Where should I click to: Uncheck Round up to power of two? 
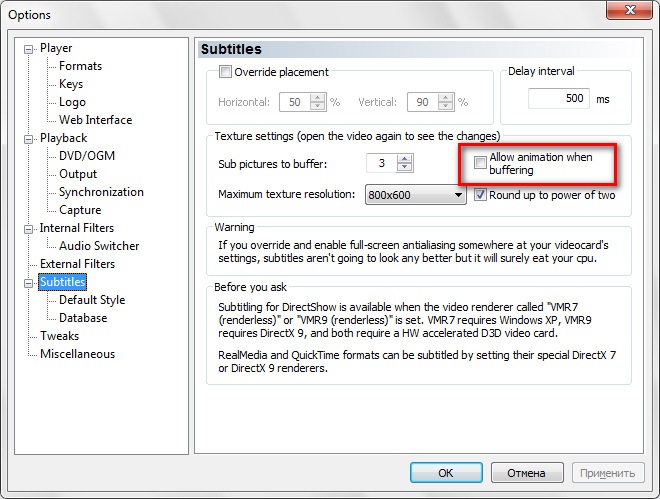[x=481, y=195]
